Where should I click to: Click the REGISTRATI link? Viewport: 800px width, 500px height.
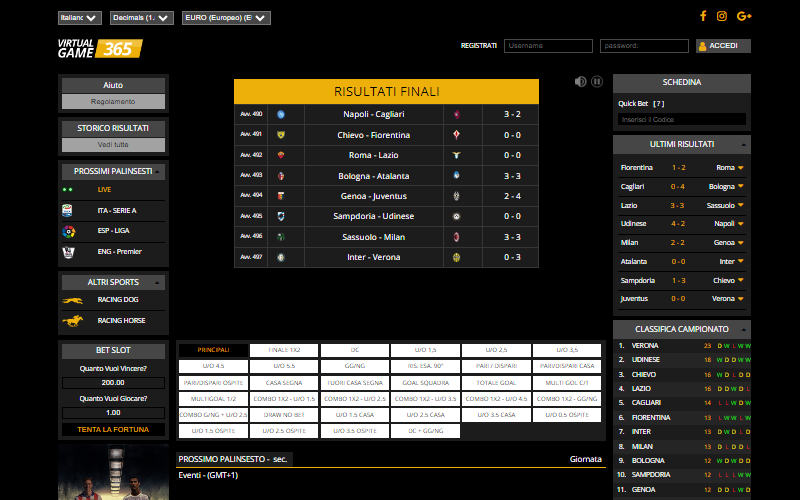[479, 46]
